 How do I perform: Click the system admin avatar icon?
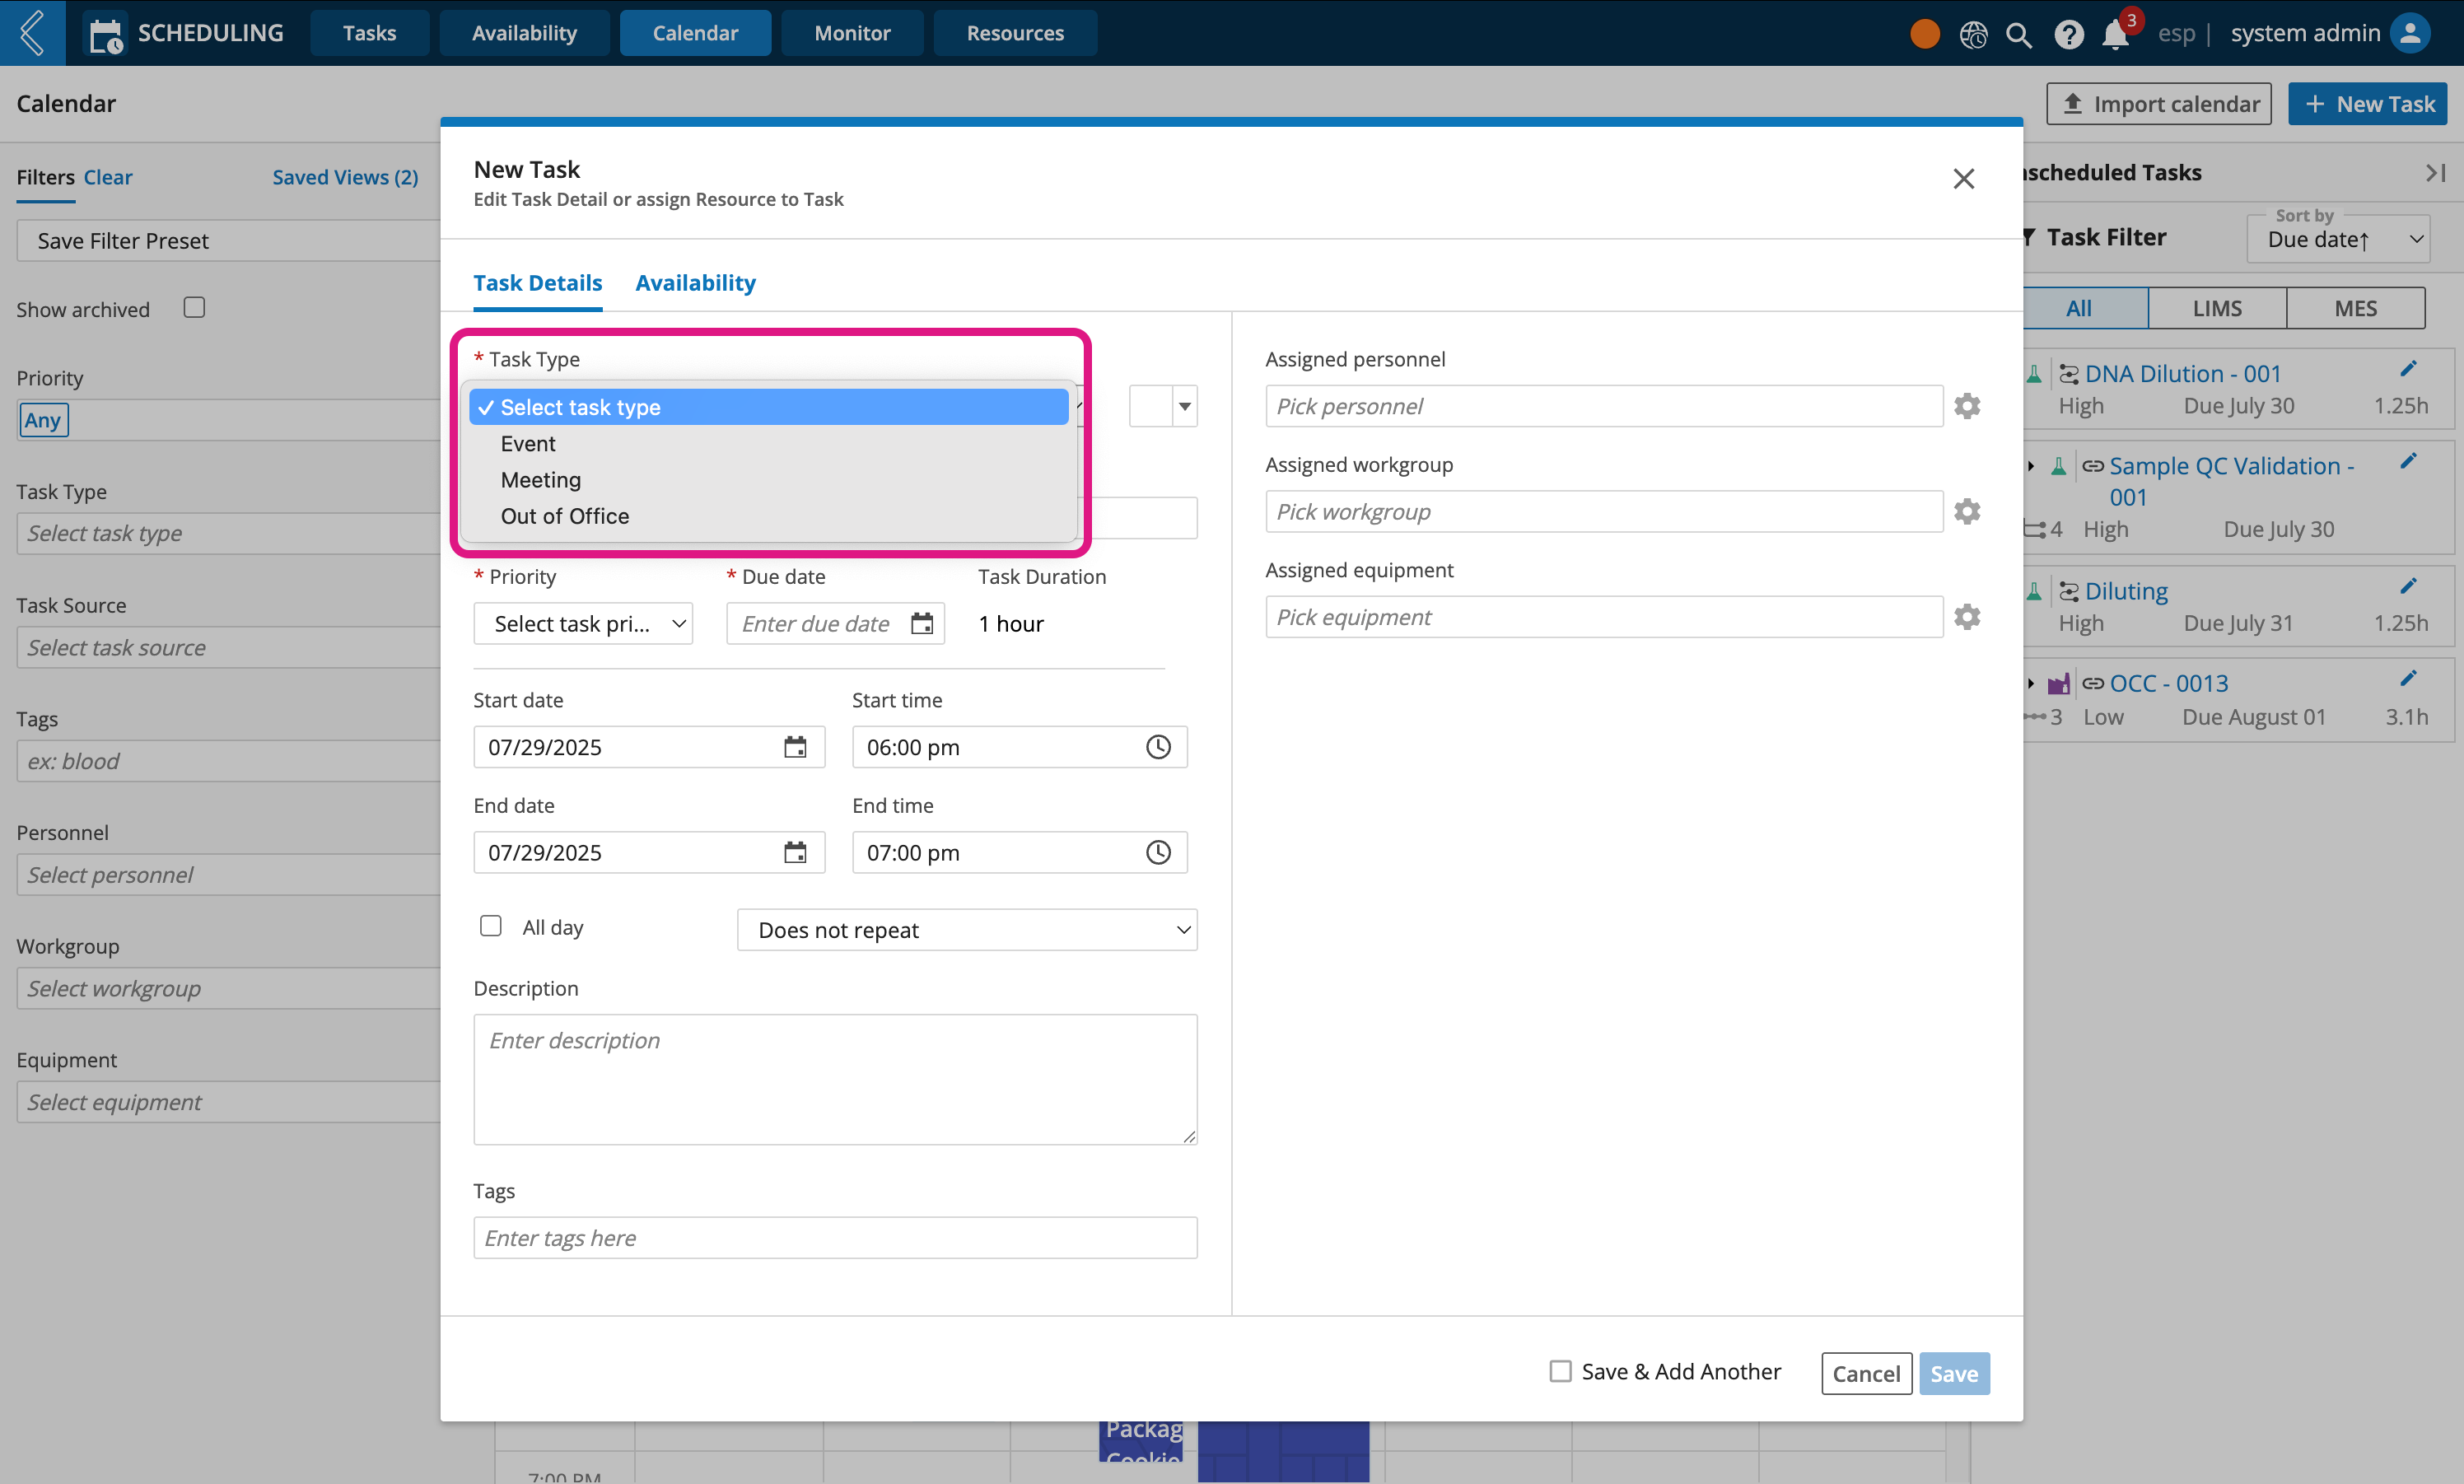pos(2411,33)
